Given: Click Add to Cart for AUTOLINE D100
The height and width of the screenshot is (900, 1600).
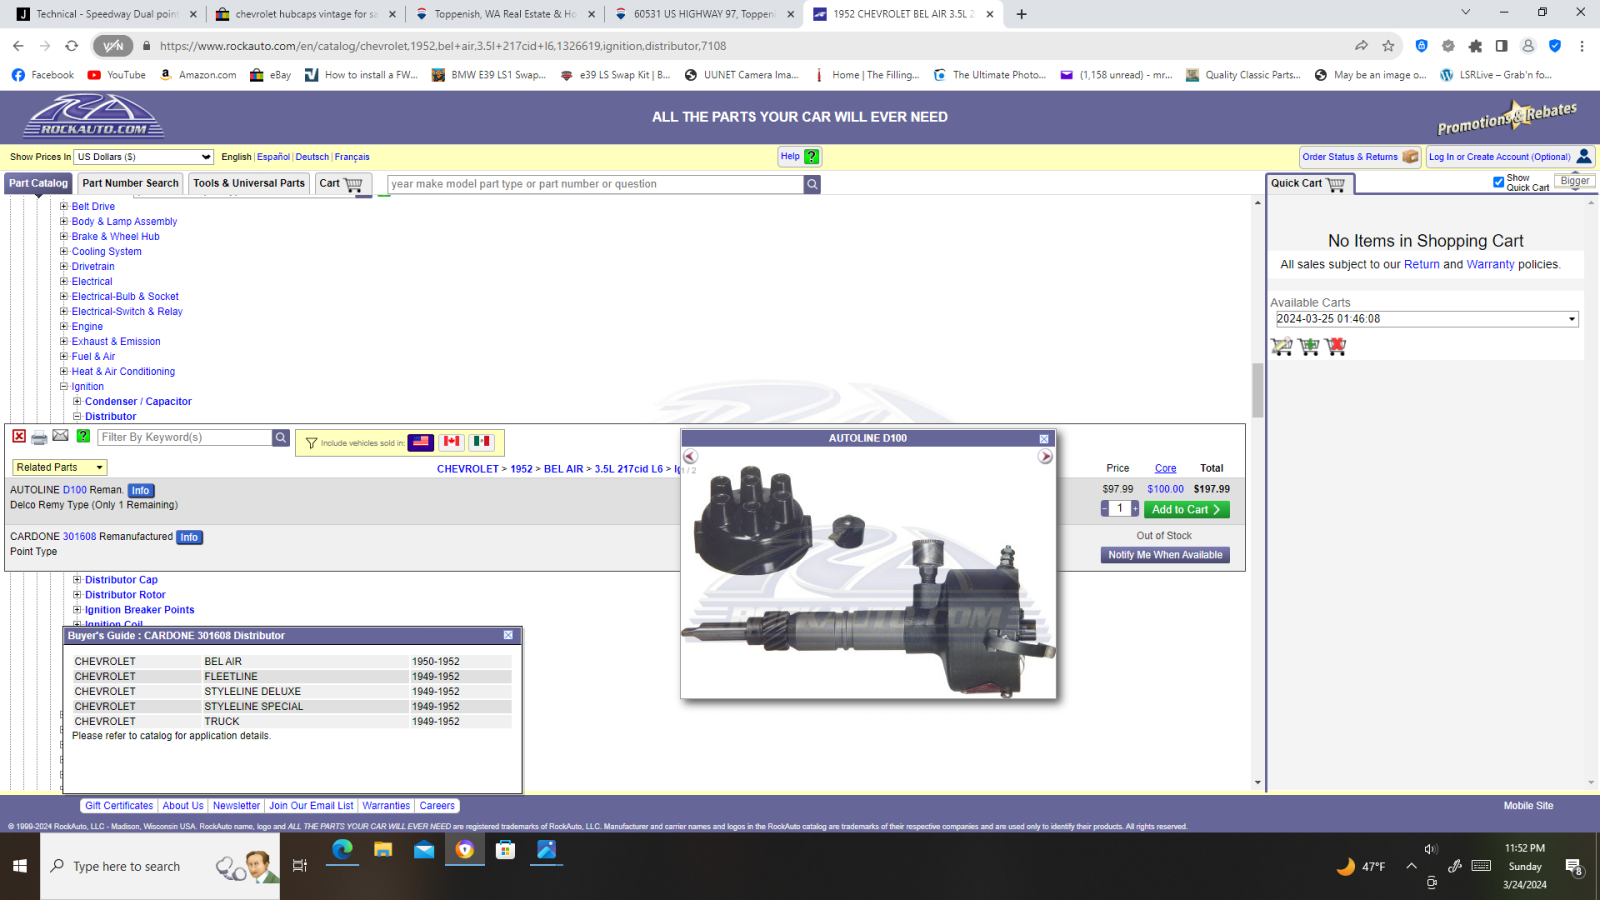Looking at the screenshot, I should 1186,510.
